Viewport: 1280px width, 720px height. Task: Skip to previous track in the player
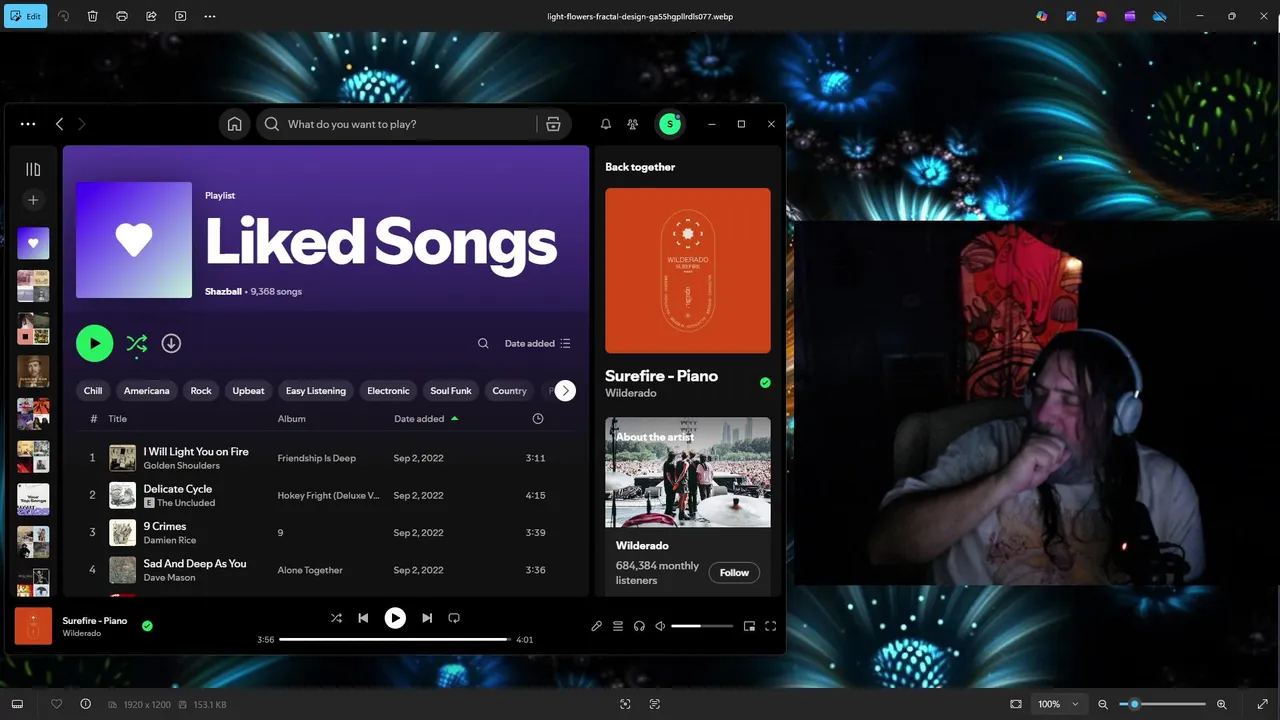tap(363, 618)
